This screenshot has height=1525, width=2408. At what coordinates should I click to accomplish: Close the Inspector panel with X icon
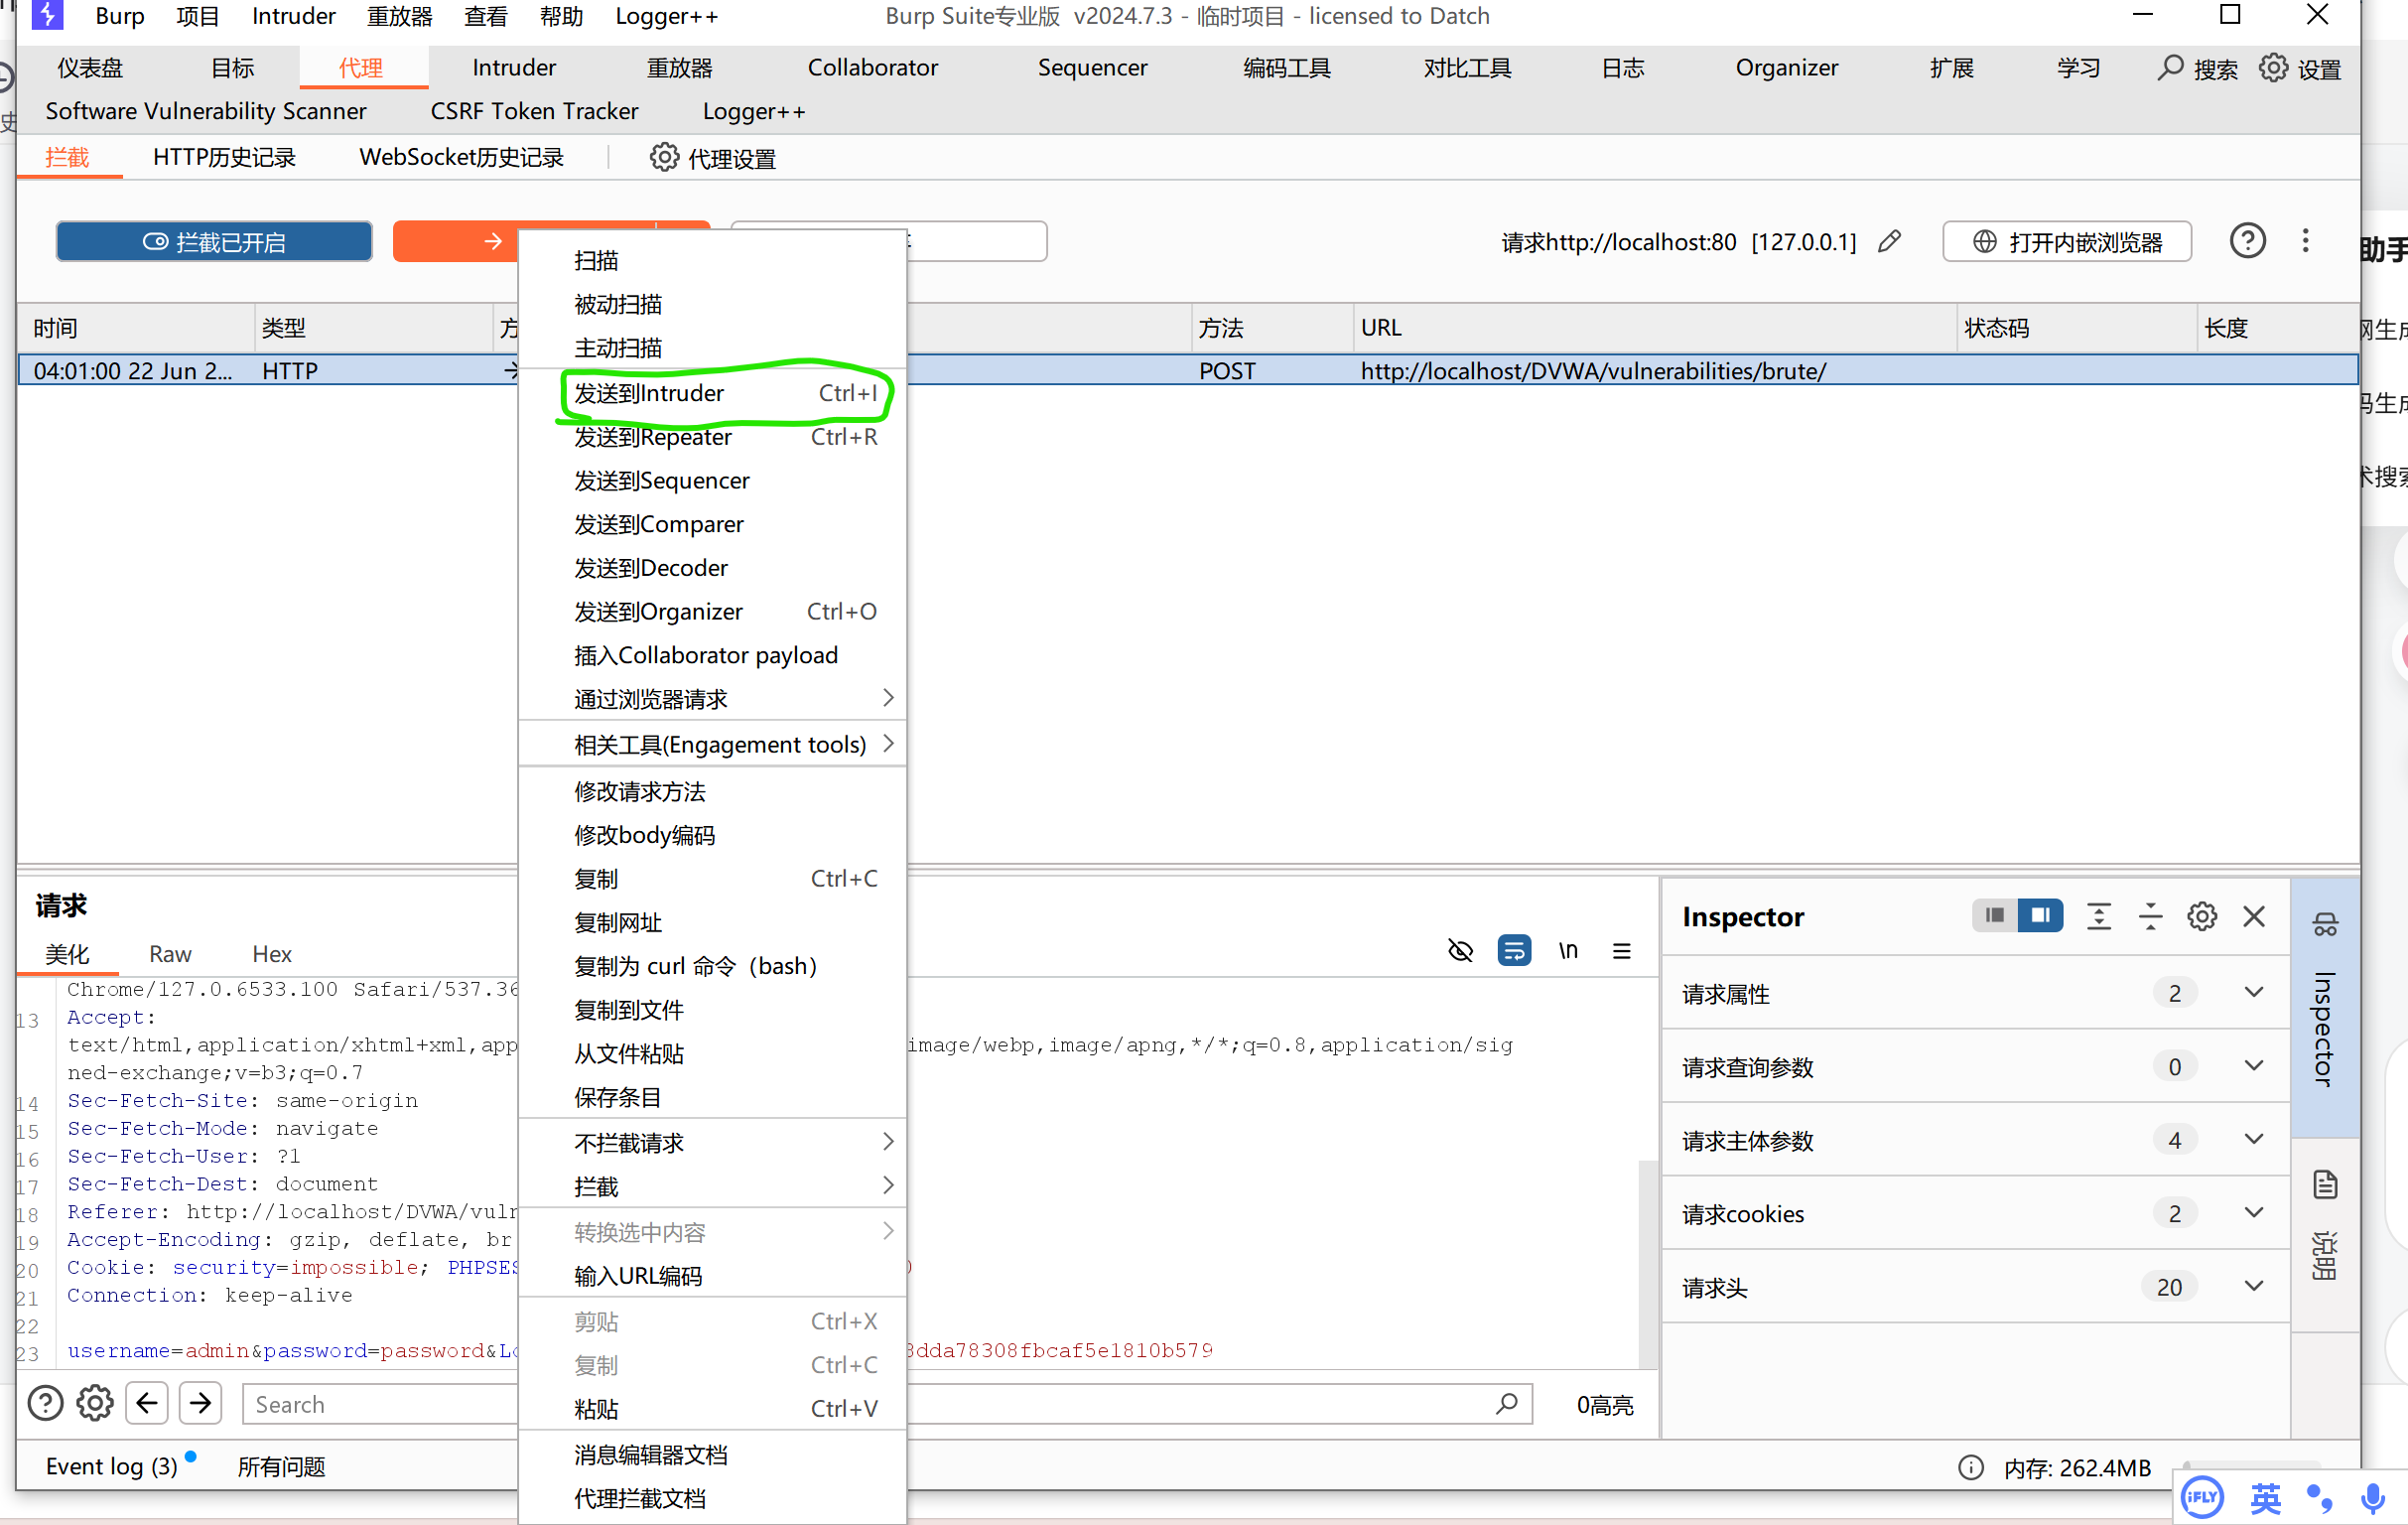(x=2254, y=916)
